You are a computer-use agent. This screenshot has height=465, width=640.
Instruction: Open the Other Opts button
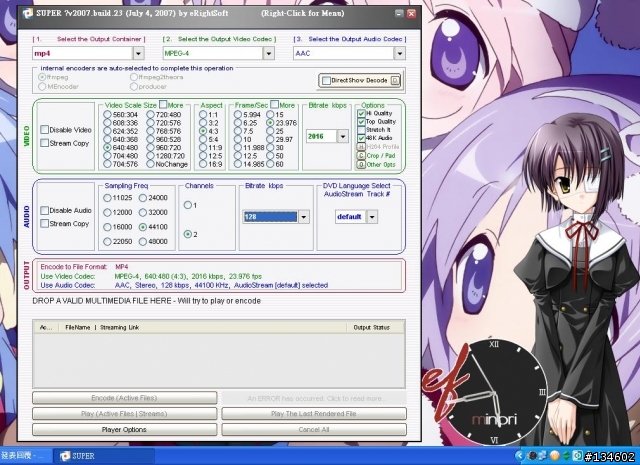coord(361,165)
